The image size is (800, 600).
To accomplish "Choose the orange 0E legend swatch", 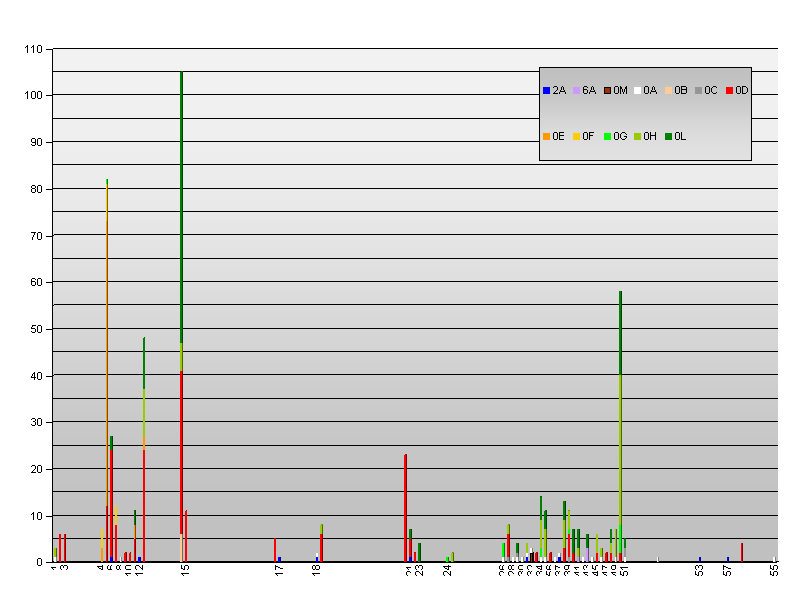I will (546, 136).
